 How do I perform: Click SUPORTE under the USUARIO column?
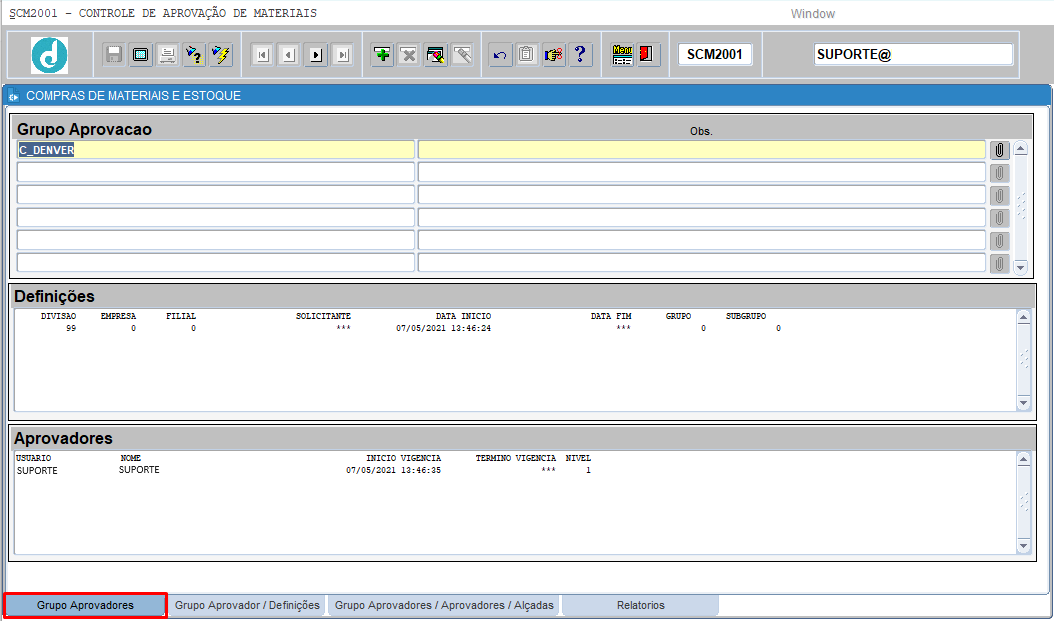(x=37, y=471)
